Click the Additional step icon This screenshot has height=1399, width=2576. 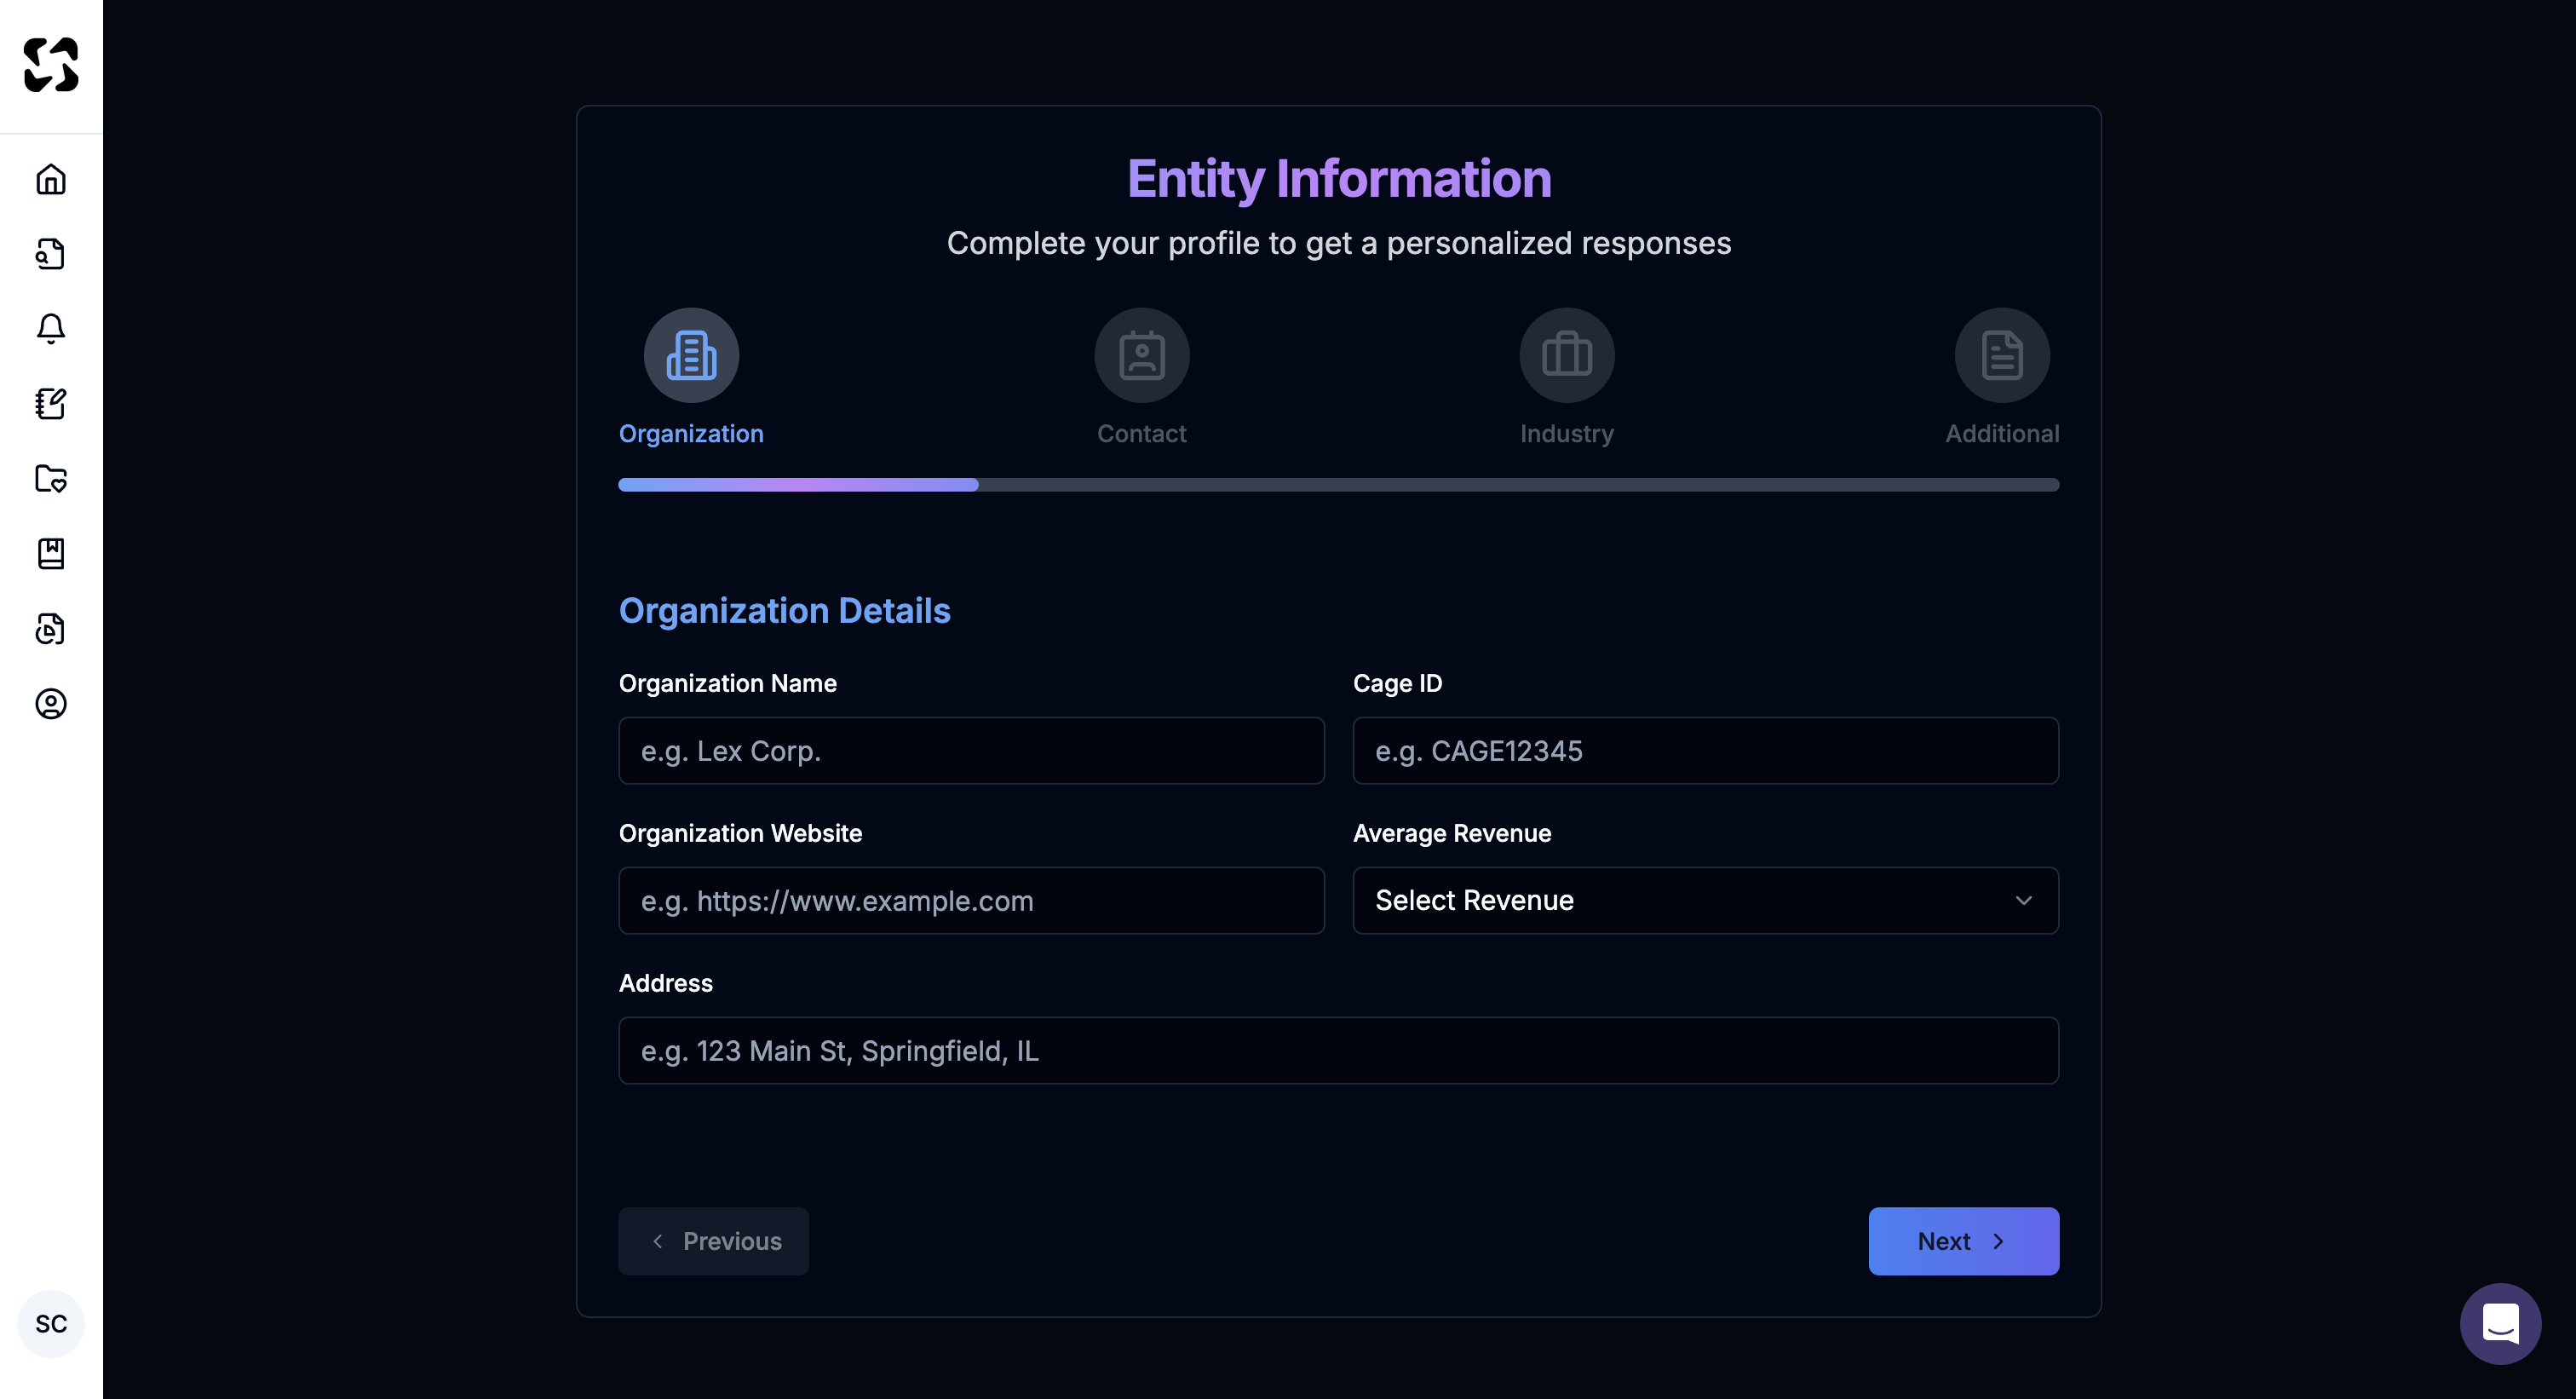coord(2003,355)
